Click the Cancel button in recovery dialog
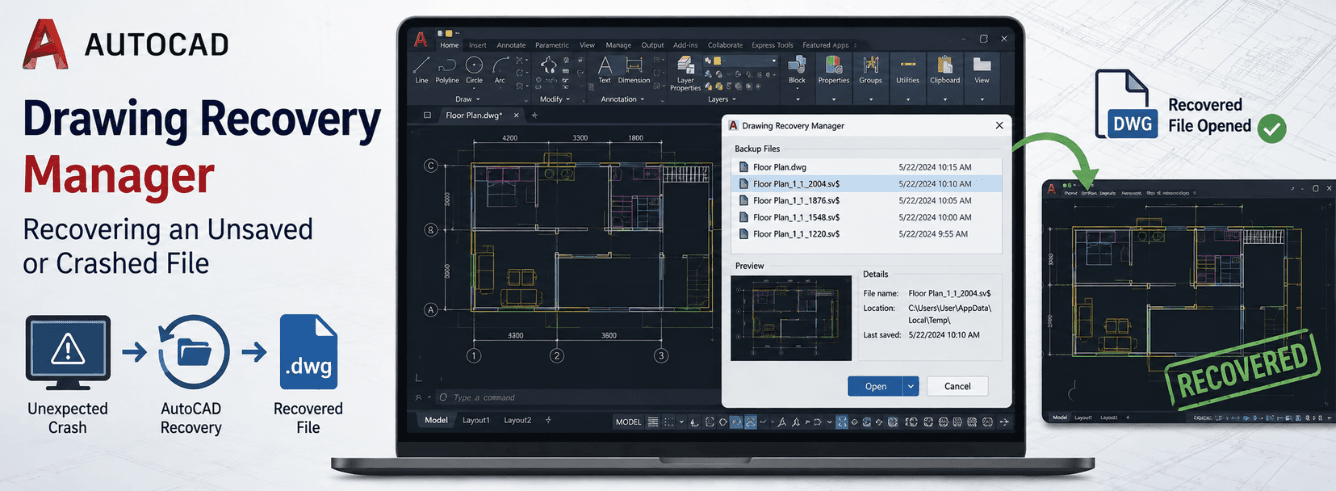 [957, 386]
